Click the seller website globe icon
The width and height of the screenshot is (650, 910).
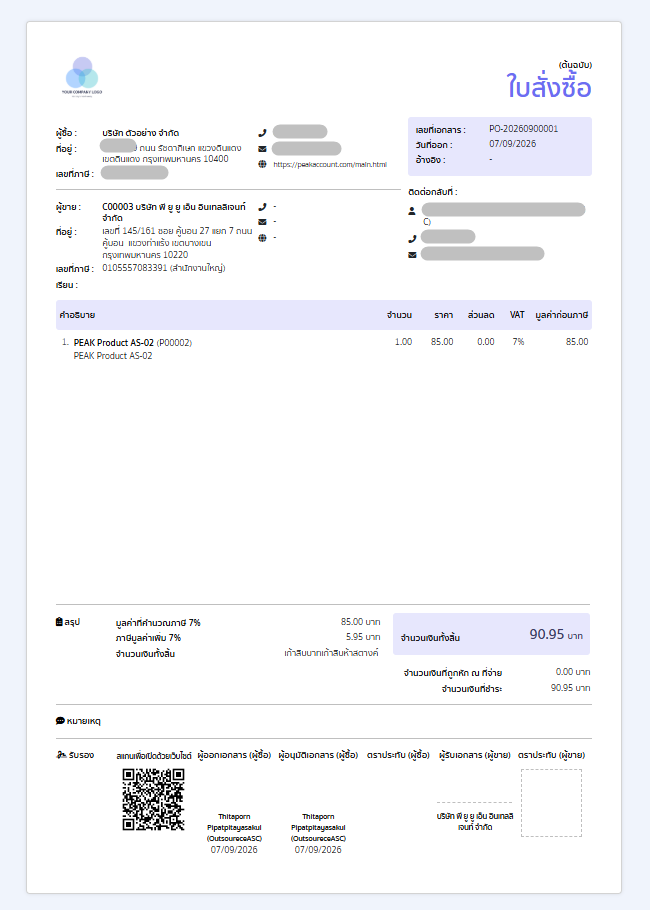click(262, 237)
